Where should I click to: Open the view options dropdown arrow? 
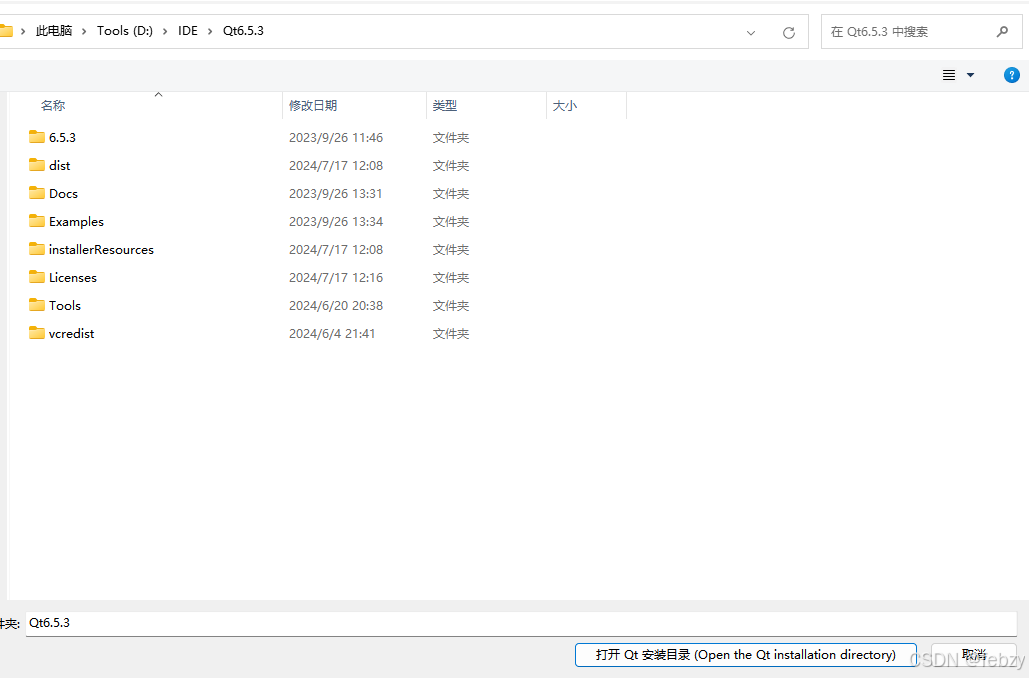click(971, 75)
